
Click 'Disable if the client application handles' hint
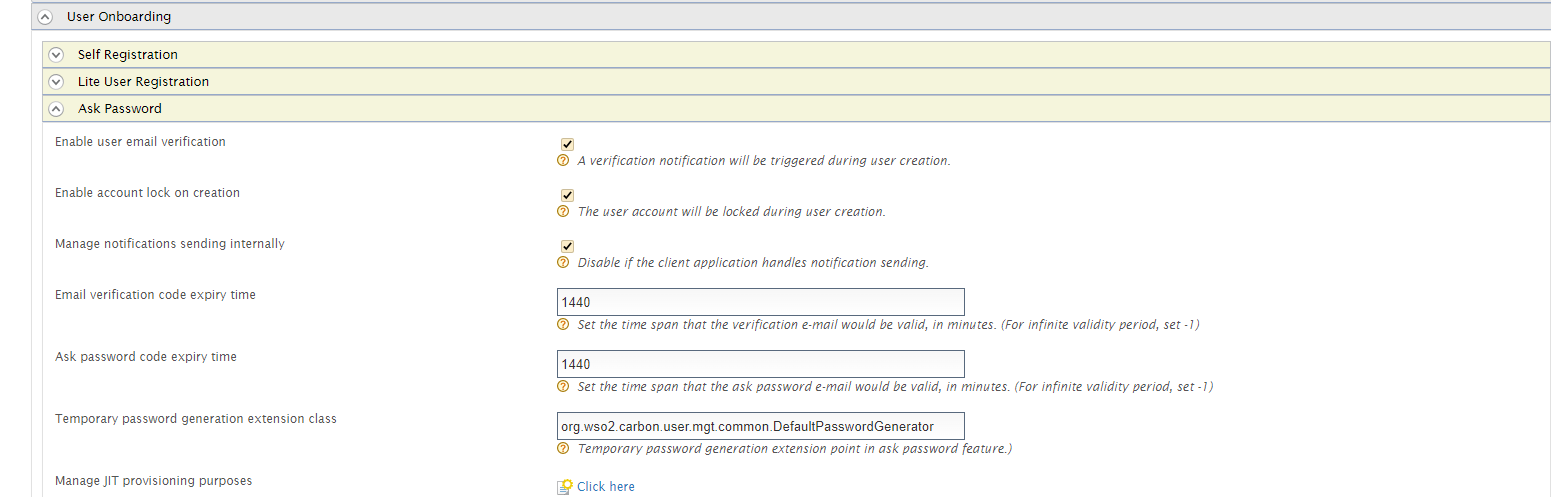[753, 263]
